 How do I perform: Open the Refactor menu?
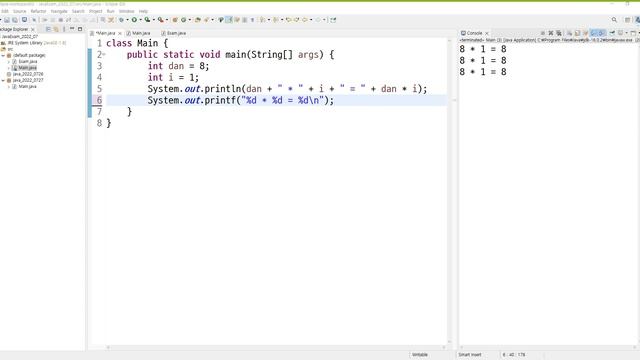pos(38,11)
